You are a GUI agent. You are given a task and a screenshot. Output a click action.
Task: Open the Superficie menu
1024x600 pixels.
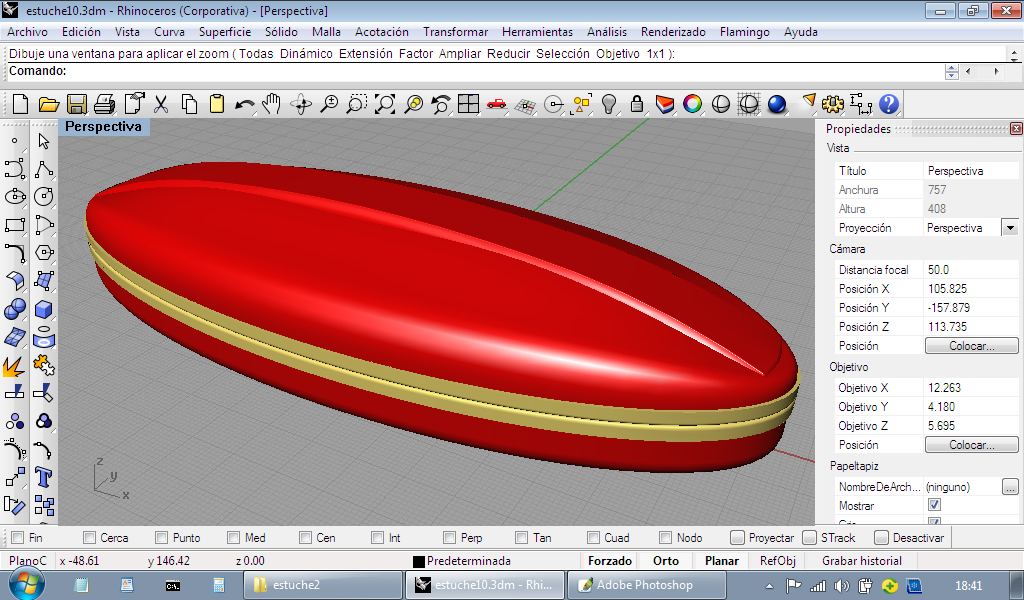pos(224,32)
